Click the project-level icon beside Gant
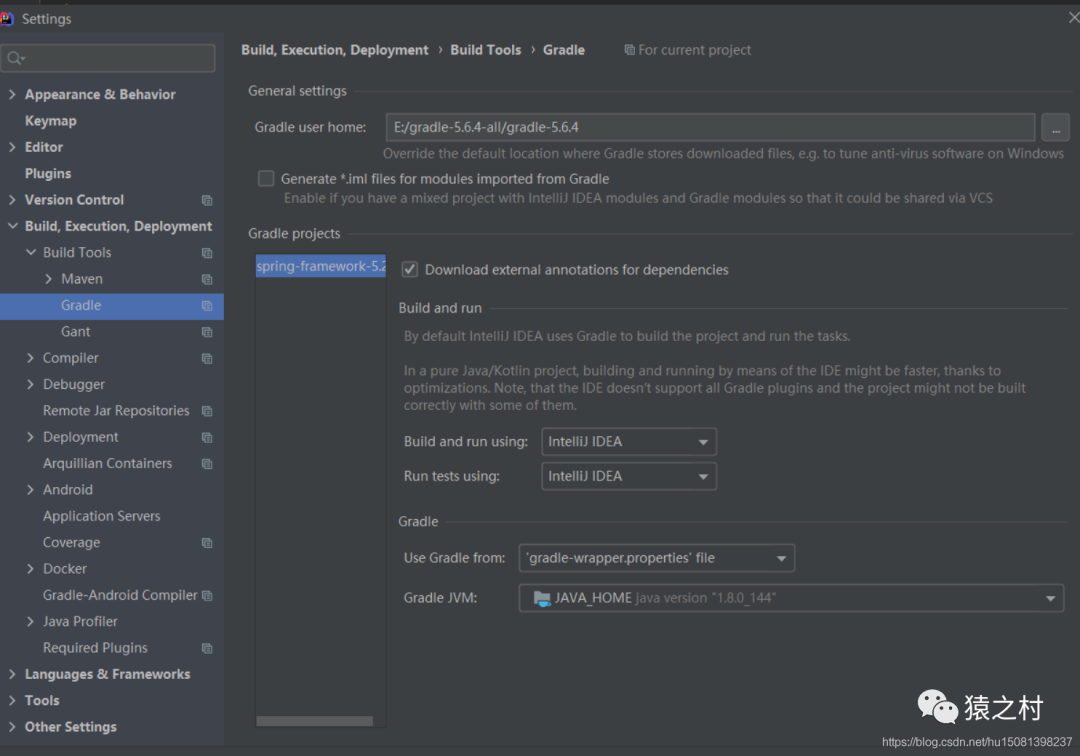1080x756 pixels. pos(207,332)
